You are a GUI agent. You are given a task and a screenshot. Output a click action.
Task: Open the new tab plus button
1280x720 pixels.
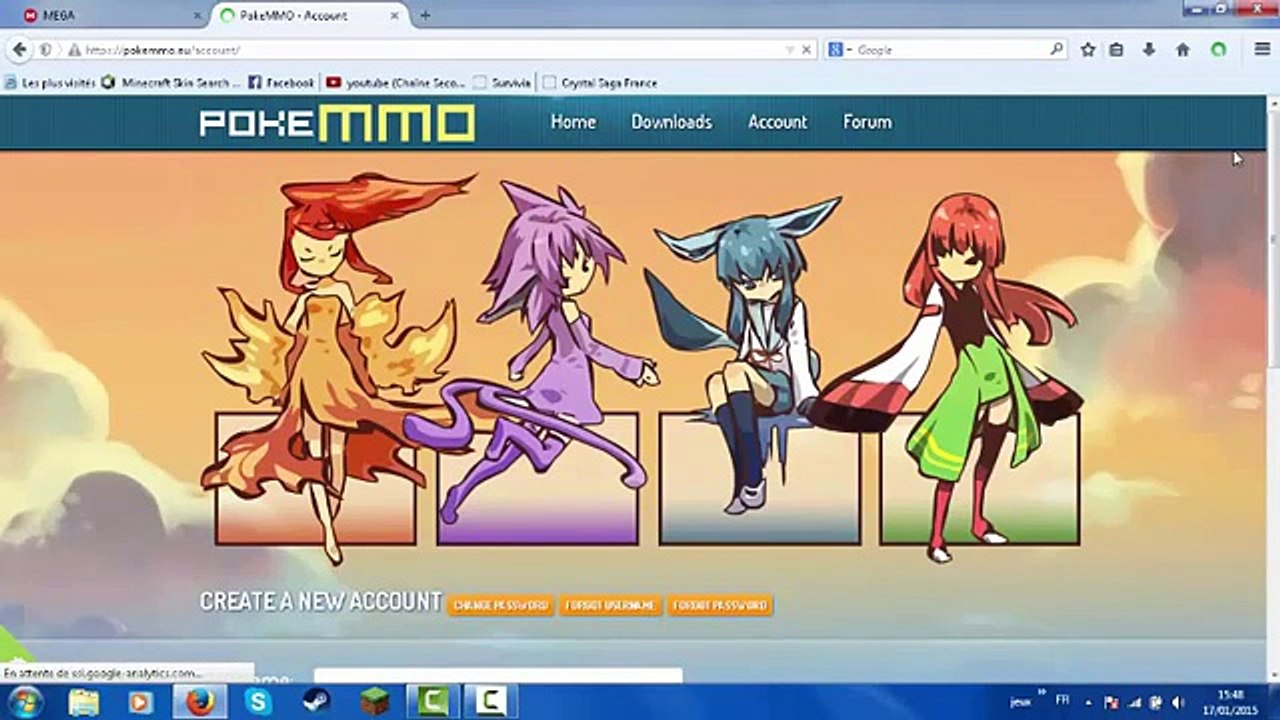425,15
